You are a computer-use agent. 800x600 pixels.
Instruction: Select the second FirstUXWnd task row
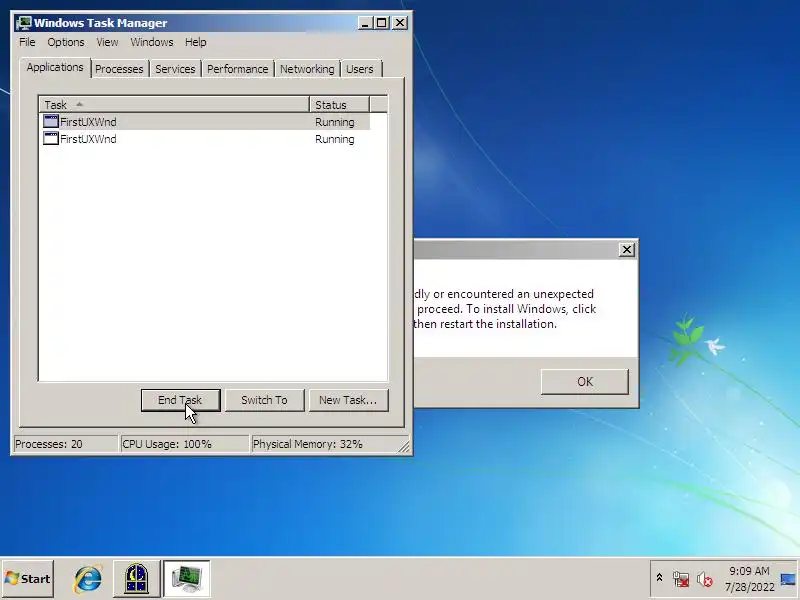[x=205, y=139]
